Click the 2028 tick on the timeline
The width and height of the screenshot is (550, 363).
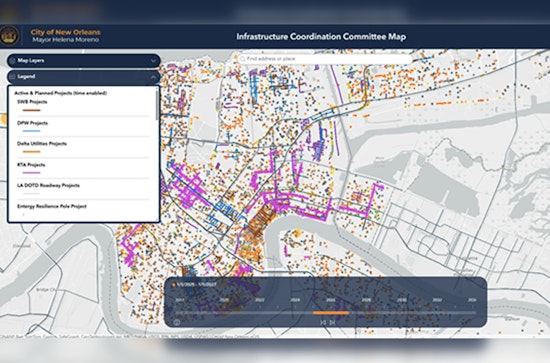[x=366, y=300]
